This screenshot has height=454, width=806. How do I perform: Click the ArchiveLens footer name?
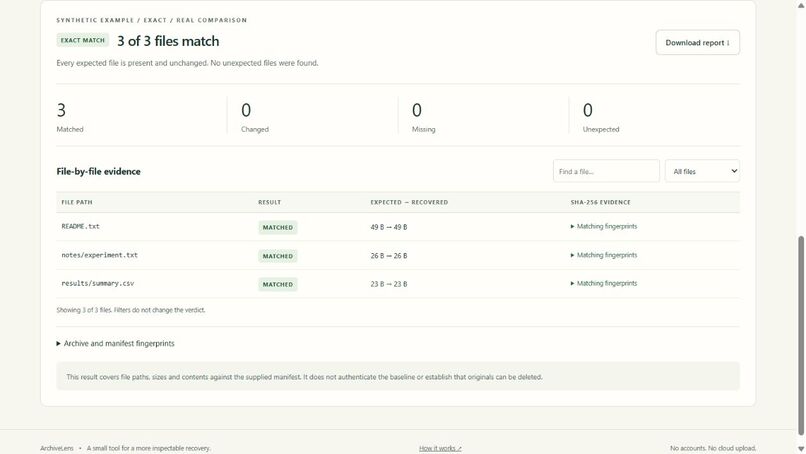(x=57, y=448)
